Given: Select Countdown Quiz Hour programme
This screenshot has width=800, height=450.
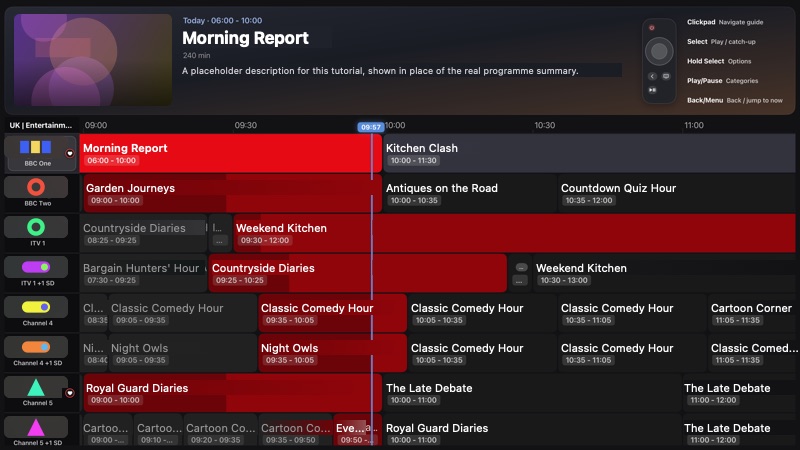Looking at the screenshot, I should point(677,193).
